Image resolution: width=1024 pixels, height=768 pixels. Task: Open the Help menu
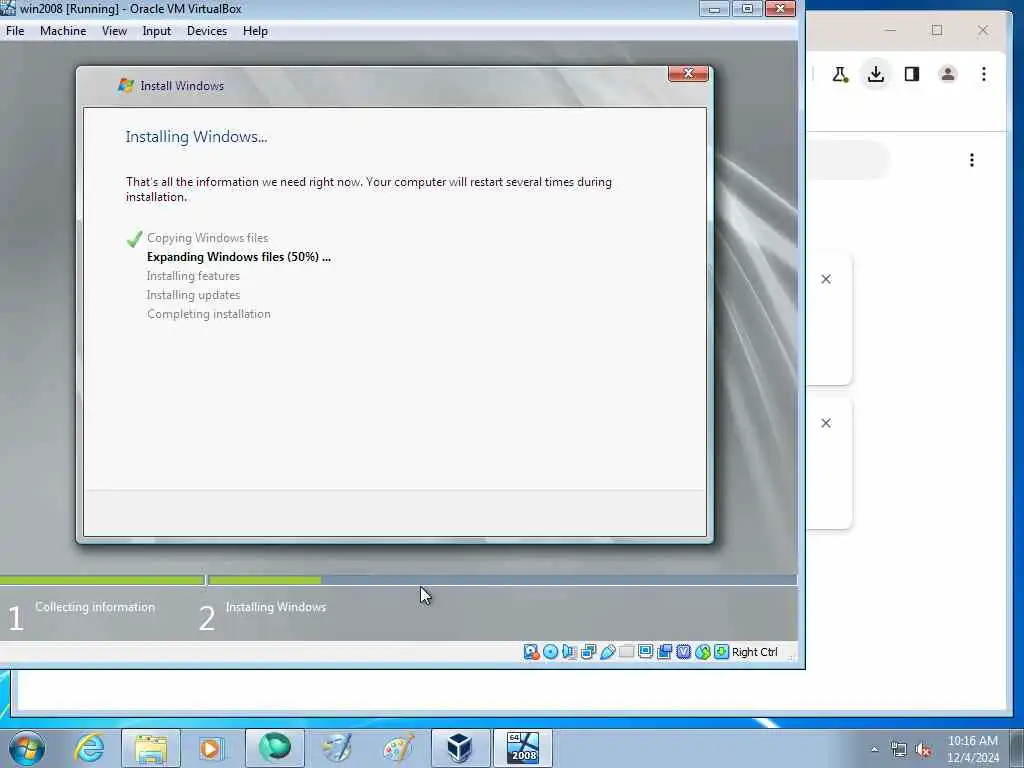click(255, 31)
